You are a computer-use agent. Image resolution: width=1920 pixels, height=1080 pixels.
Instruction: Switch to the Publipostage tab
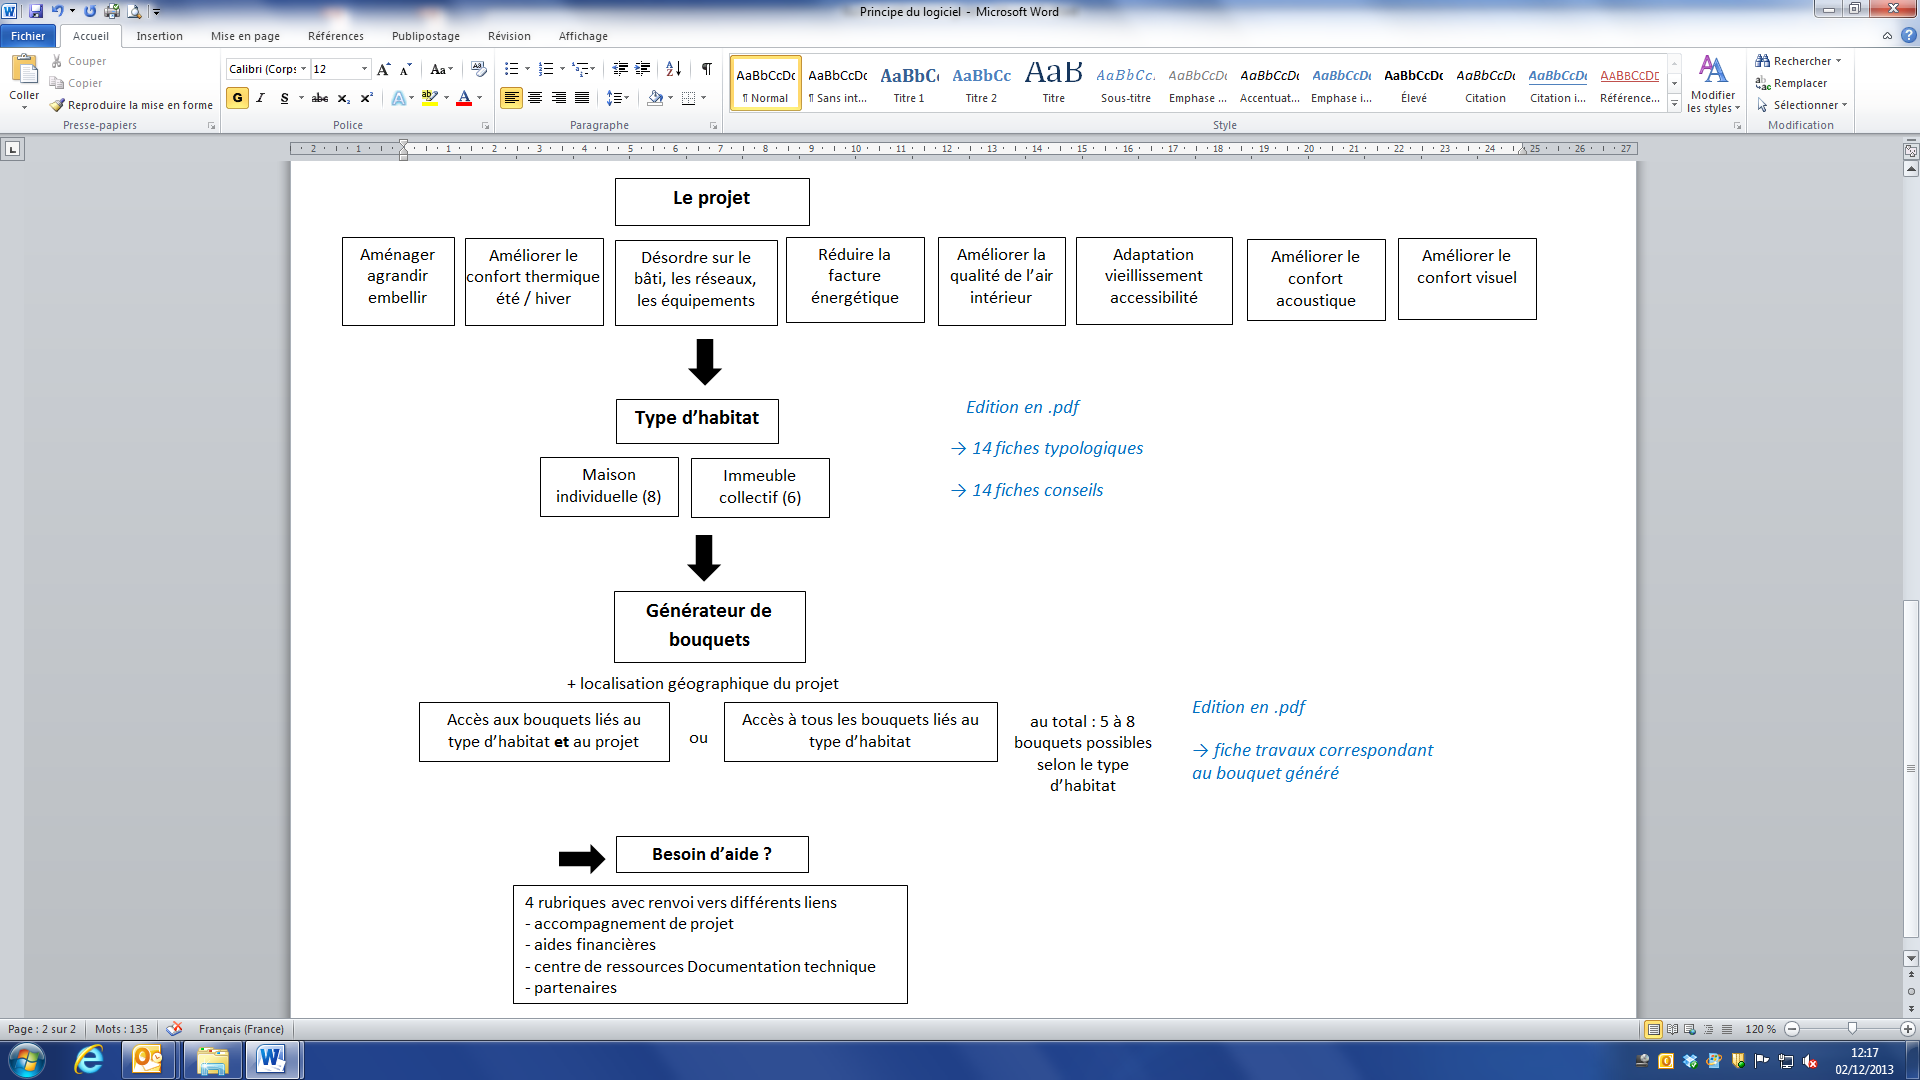[426, 36]
